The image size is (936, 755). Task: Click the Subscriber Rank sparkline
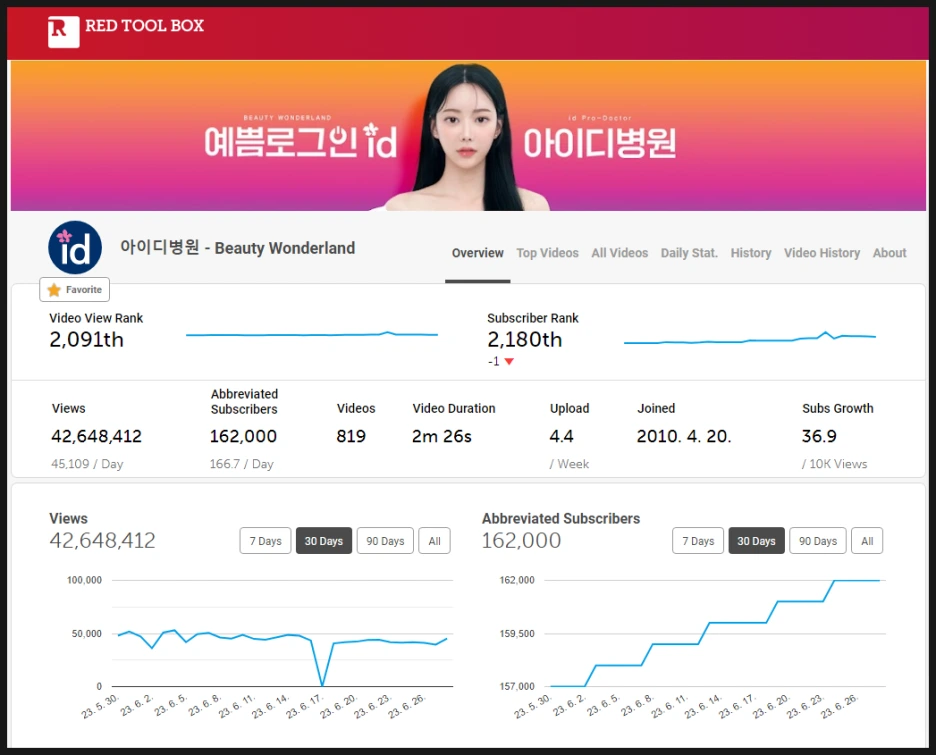click(750, 338)
